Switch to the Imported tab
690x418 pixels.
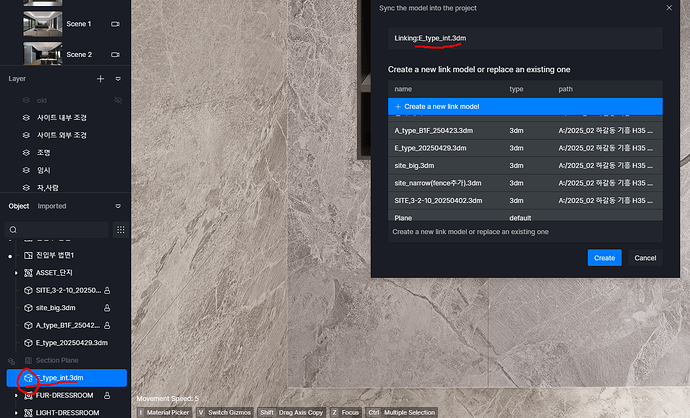(x=52, y=206)
